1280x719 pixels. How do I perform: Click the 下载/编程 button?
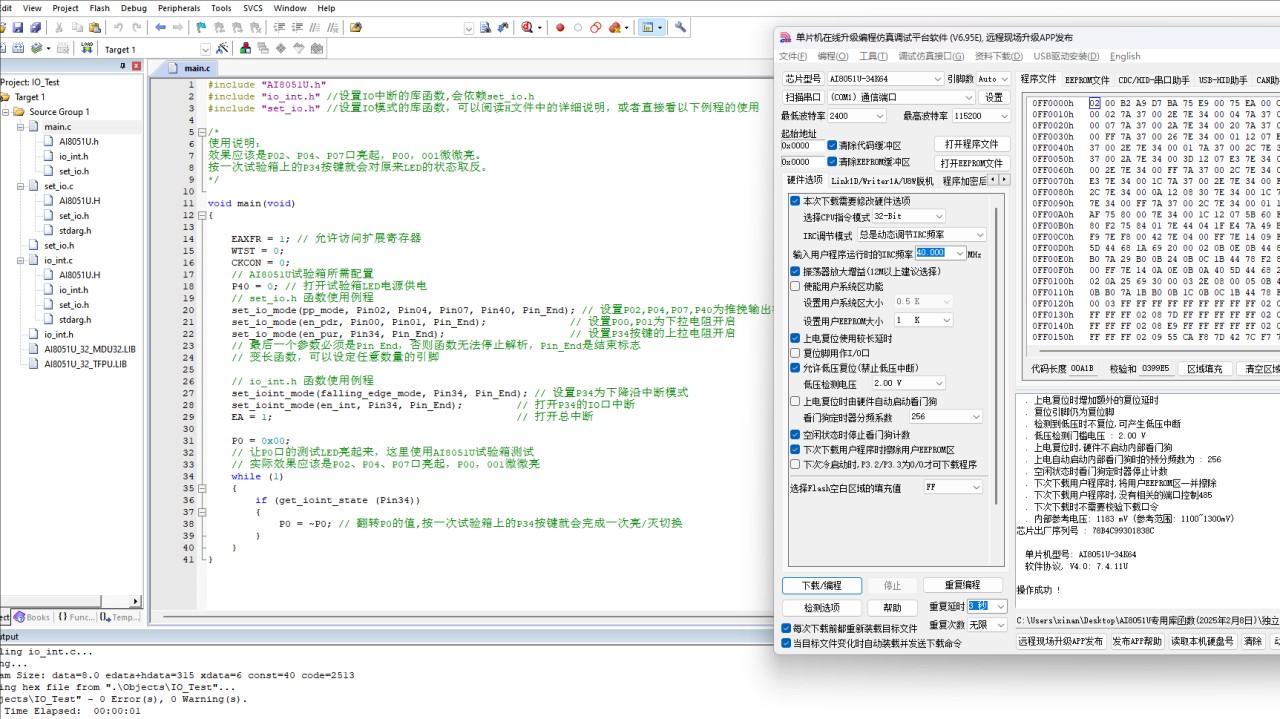(822, 585)
